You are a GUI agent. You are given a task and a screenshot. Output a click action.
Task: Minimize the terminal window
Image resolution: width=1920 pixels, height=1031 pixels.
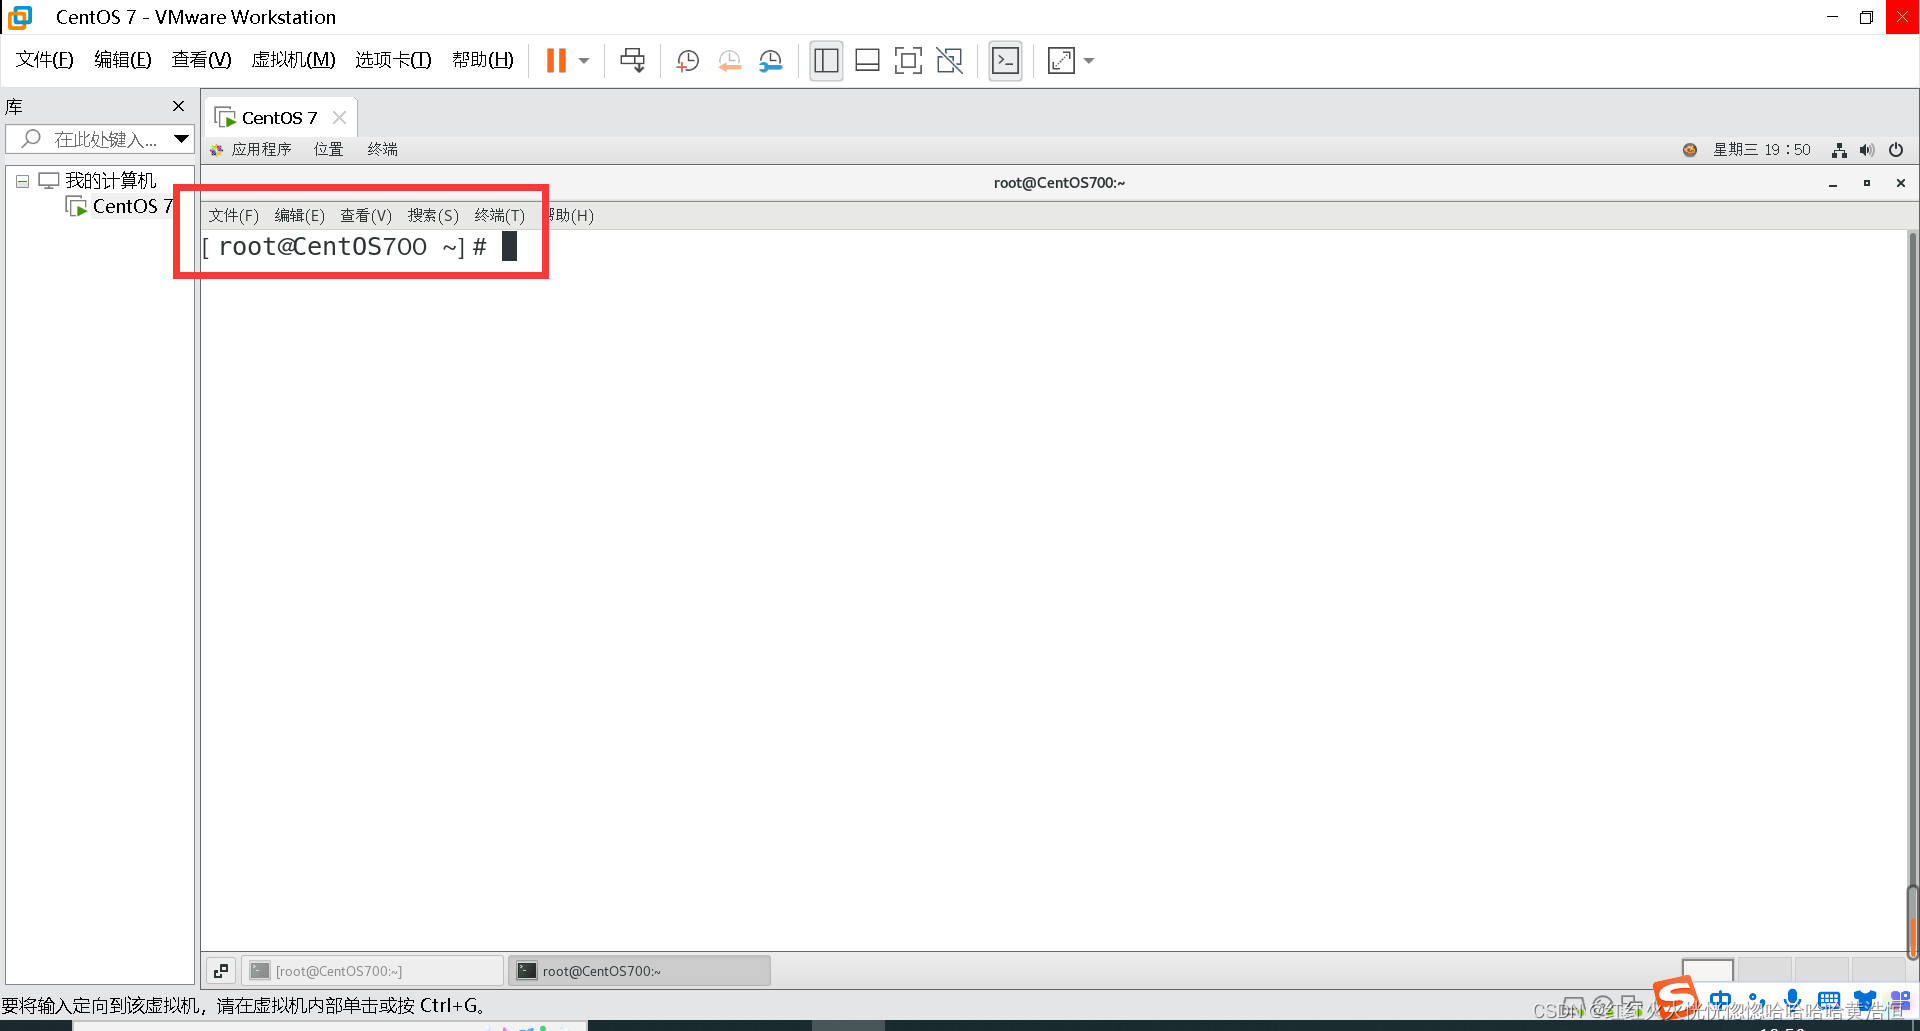[x=1833, y=184]
